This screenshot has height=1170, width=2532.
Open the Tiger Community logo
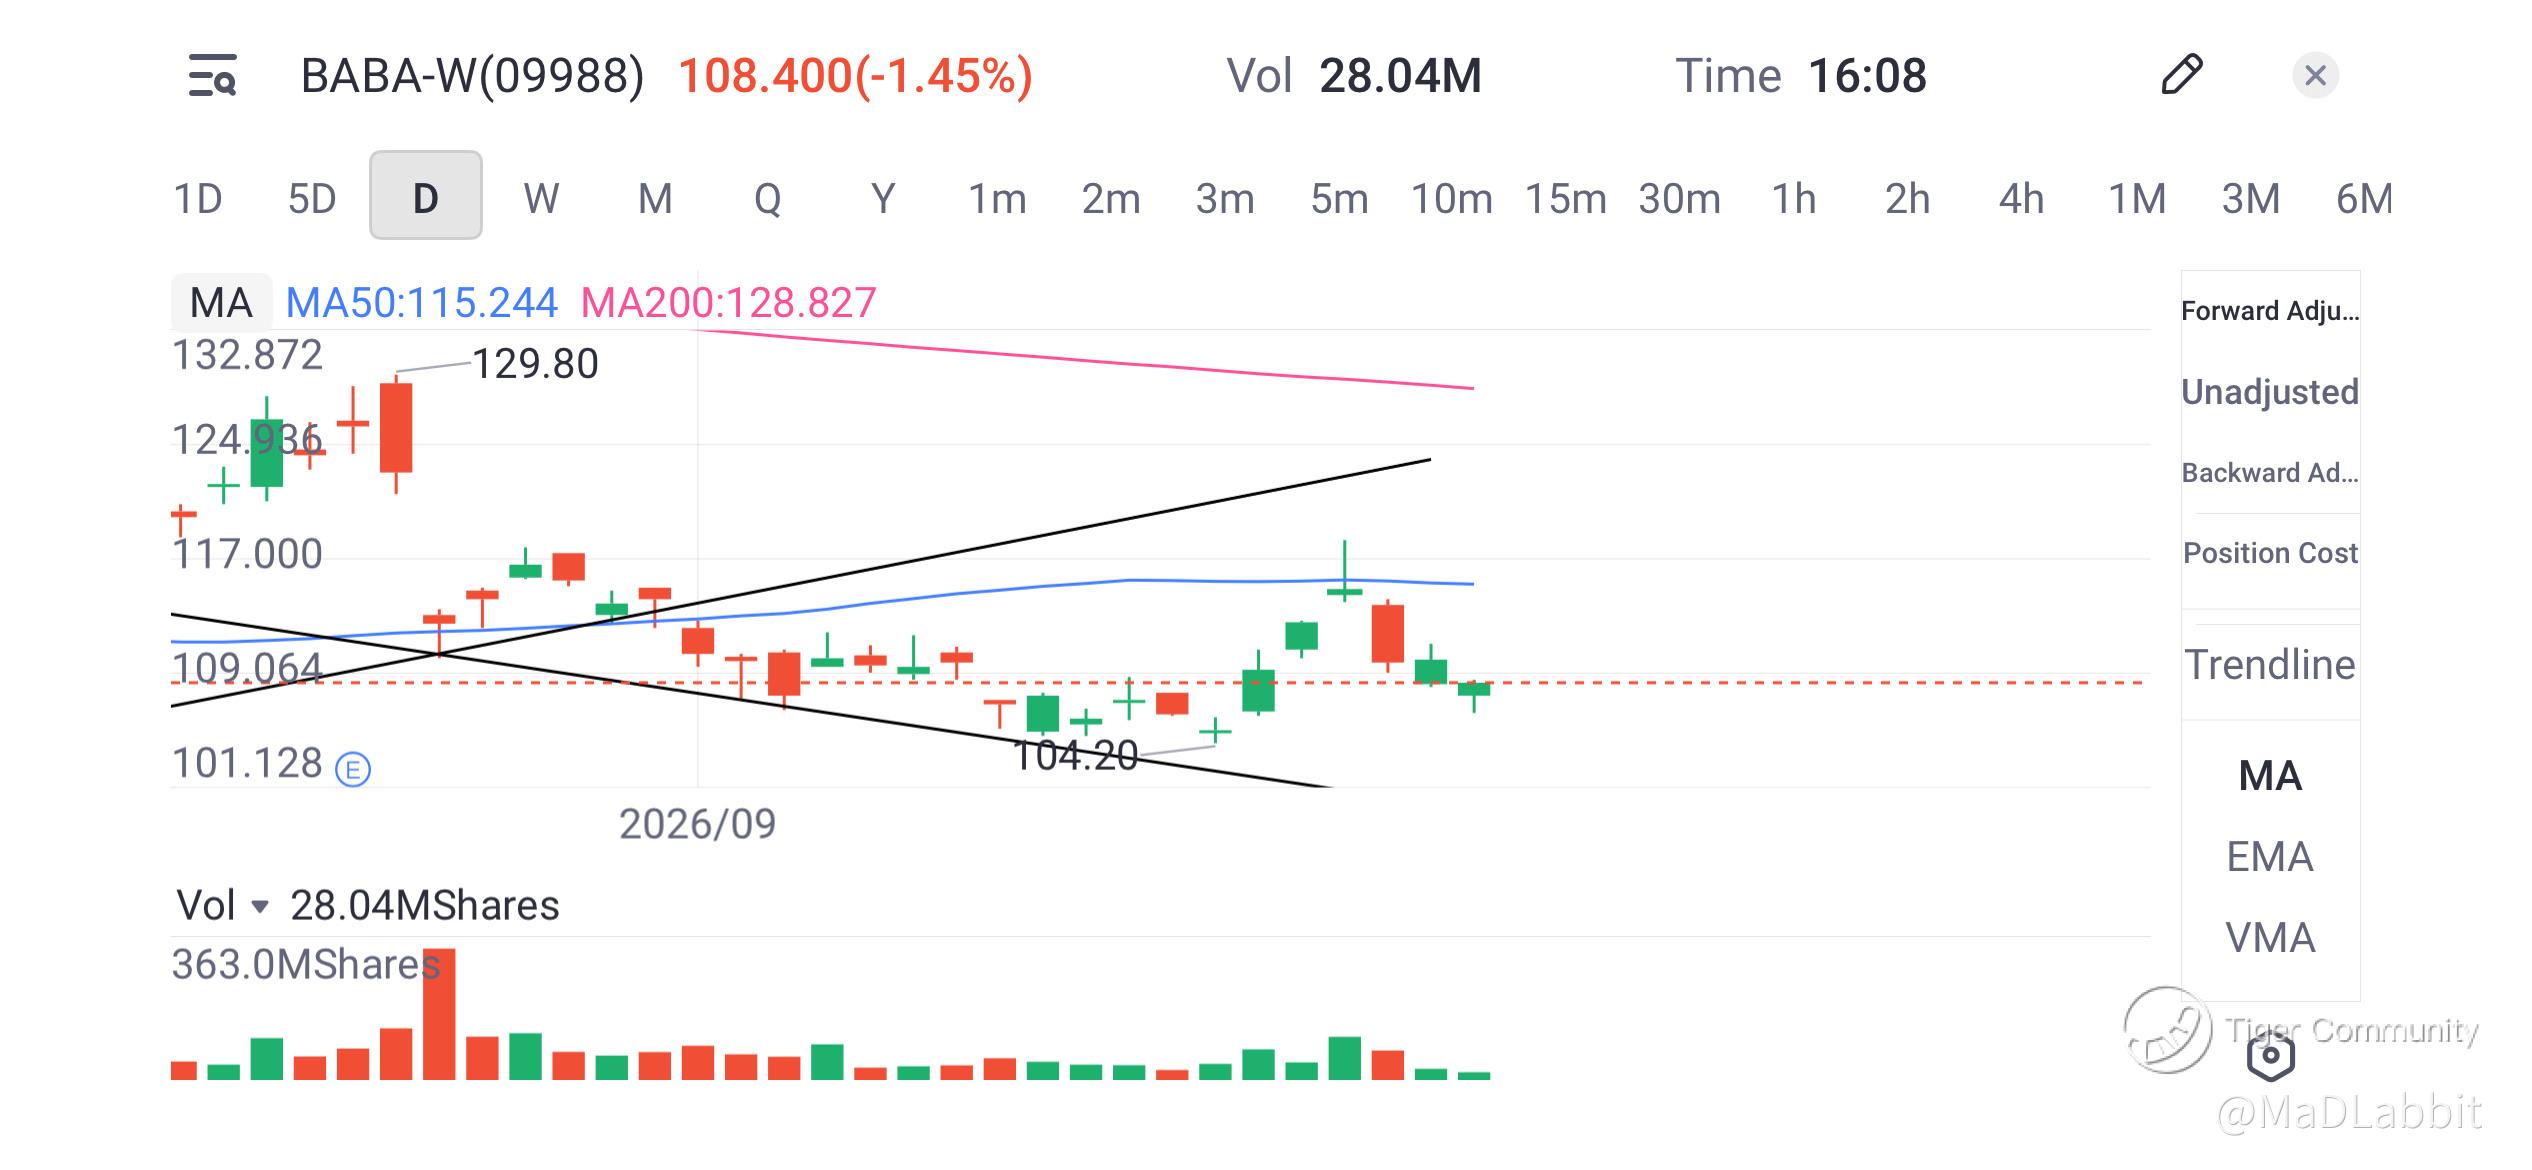pos(2168,1030)
